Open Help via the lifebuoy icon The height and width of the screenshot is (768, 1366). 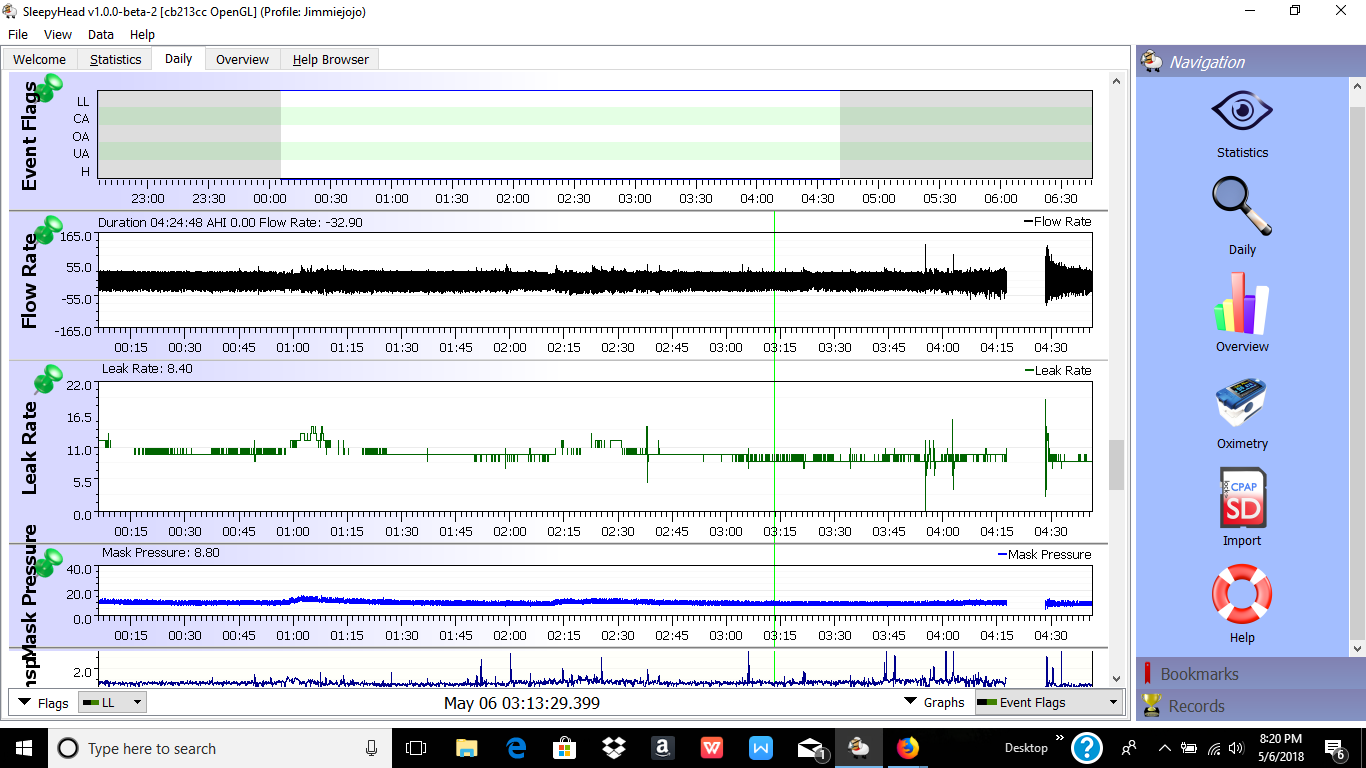pos(1242,594)
